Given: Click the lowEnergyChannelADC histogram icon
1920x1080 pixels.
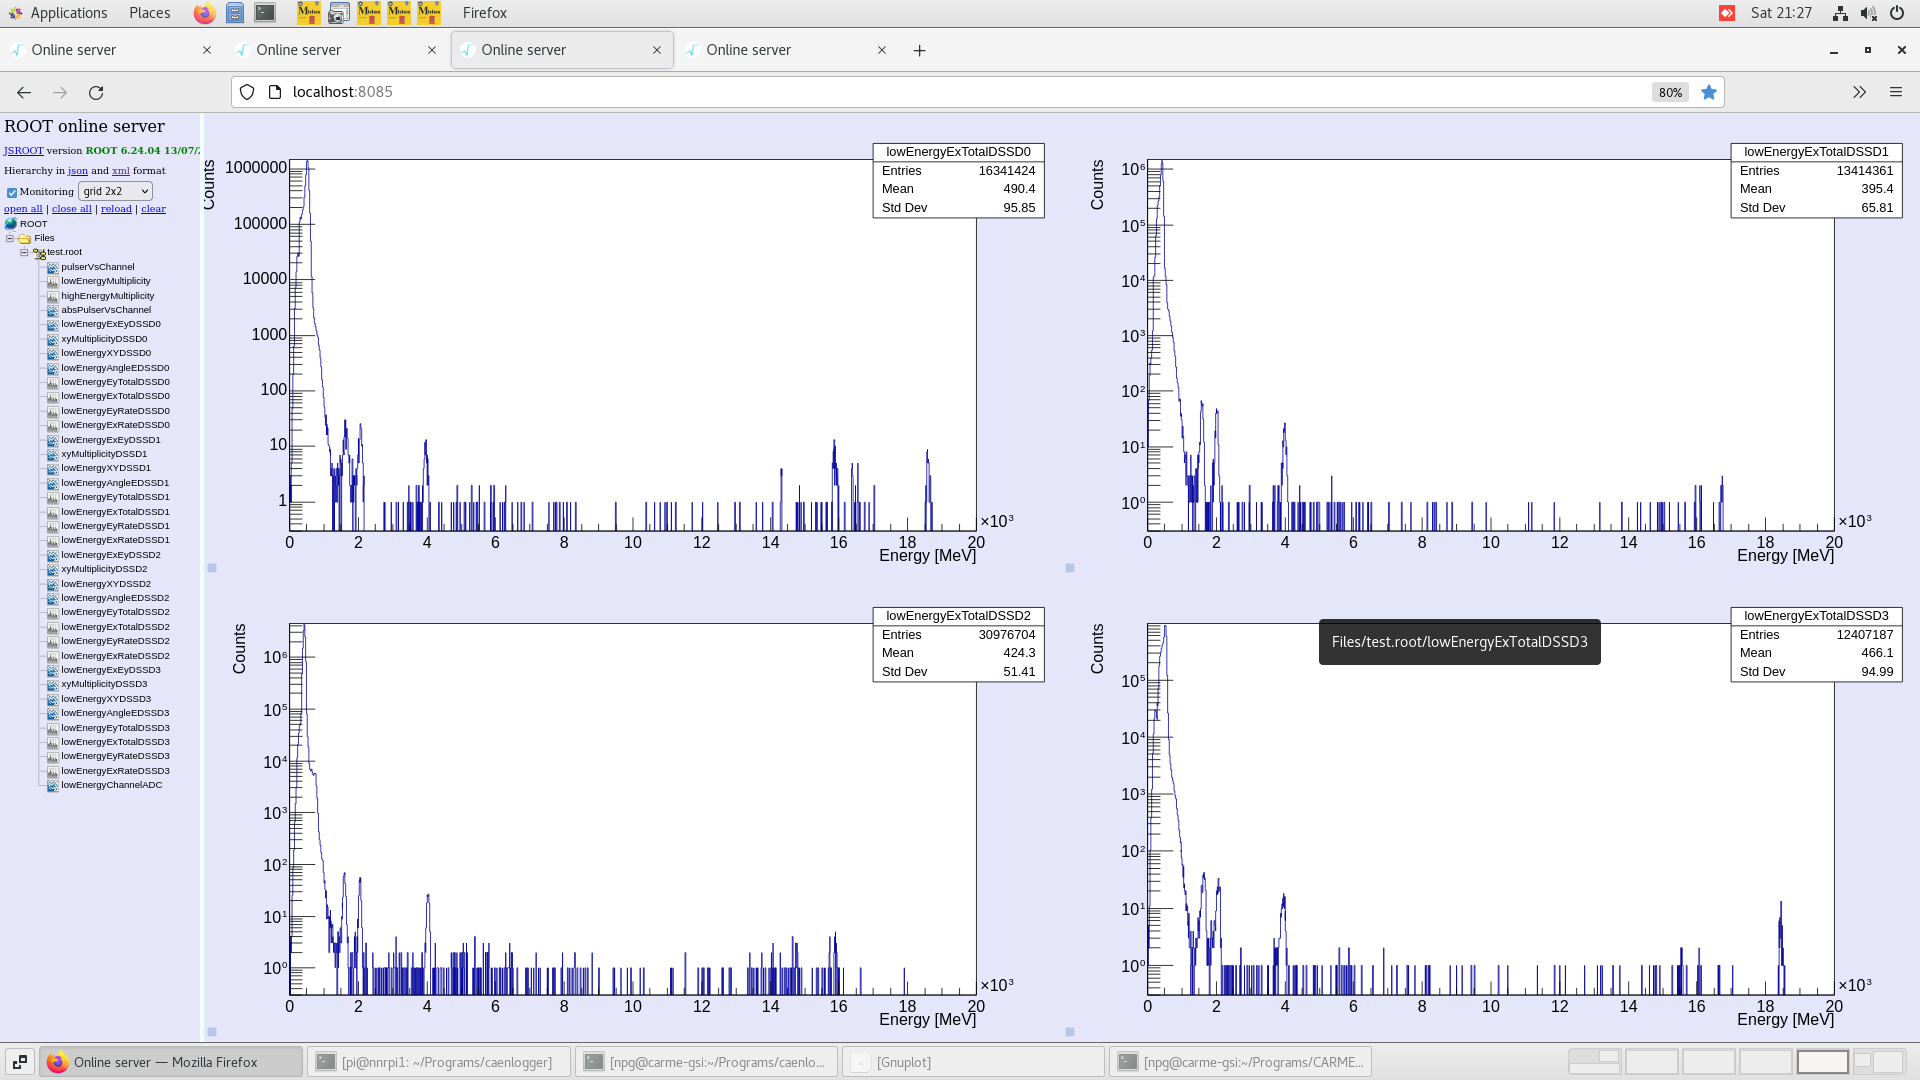Looking at the screenshot, I should coord(52,786).
